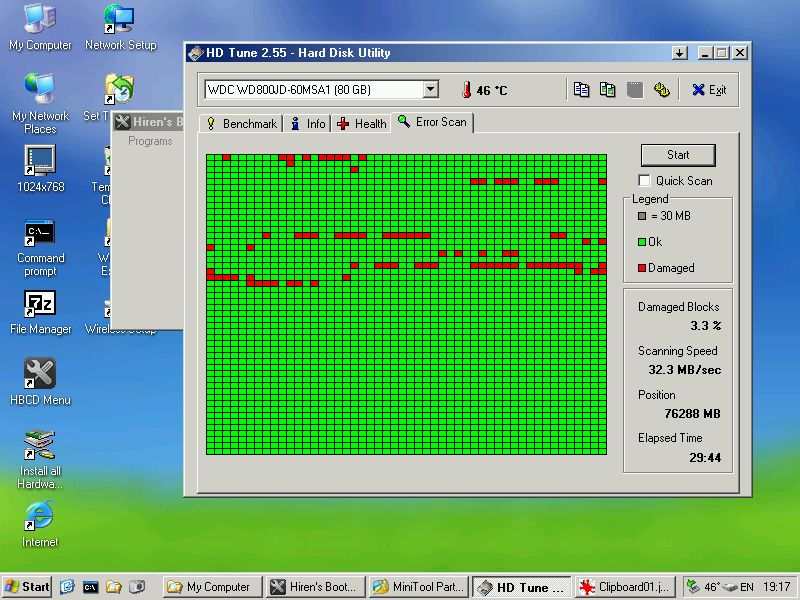Open the Windows Start button

(x=28, y=587)
